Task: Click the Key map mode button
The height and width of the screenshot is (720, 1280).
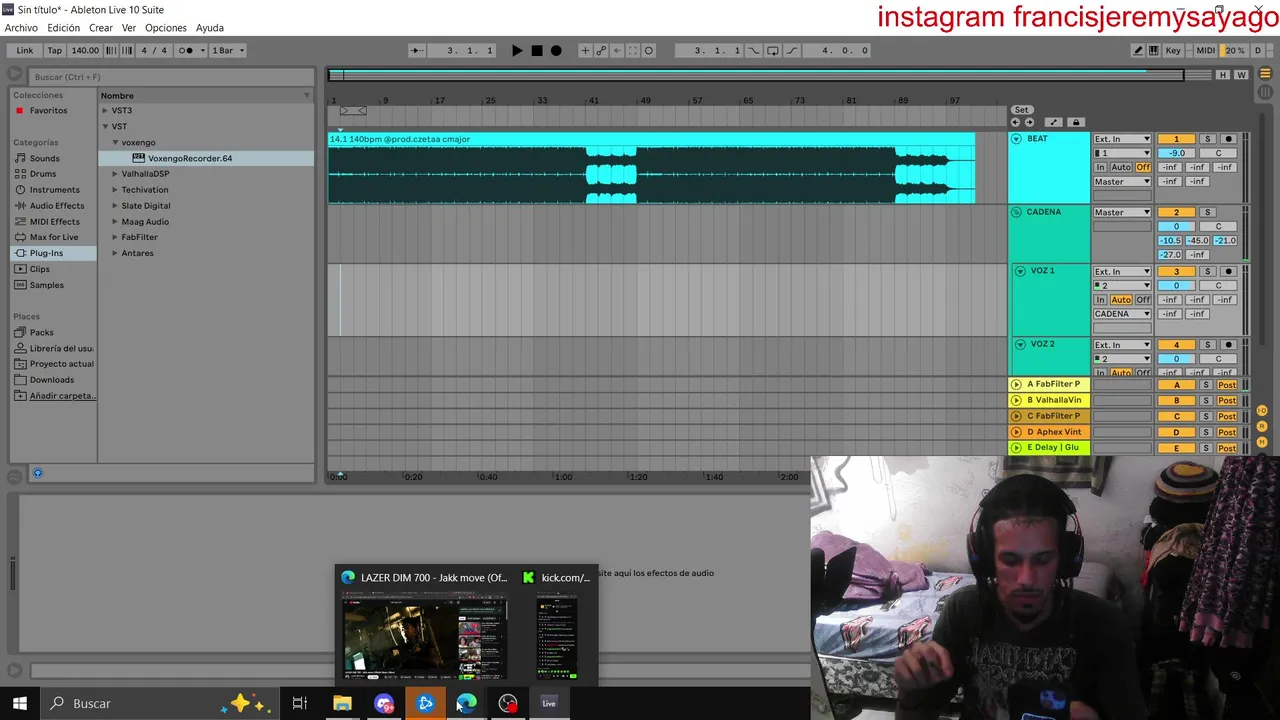Action: pos(1173,51)
